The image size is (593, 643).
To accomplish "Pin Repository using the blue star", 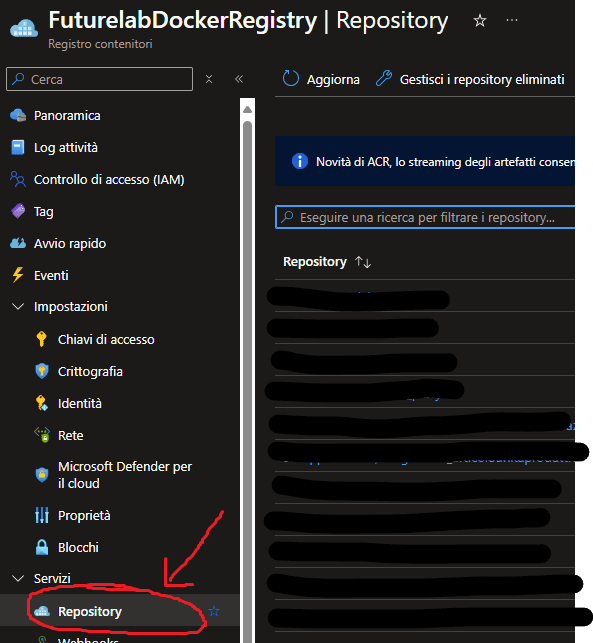I will pyautogui.click(x=214, y=611).
